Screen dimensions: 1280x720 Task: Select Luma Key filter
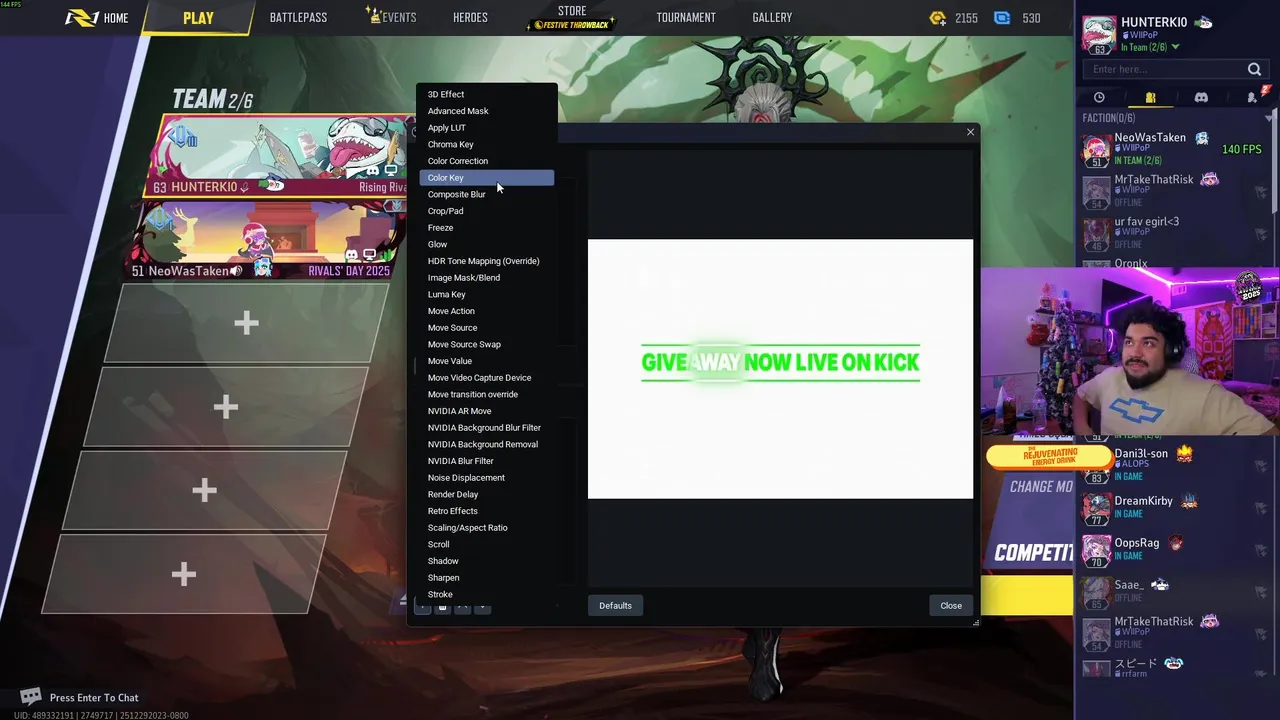[x=486, y=294]
